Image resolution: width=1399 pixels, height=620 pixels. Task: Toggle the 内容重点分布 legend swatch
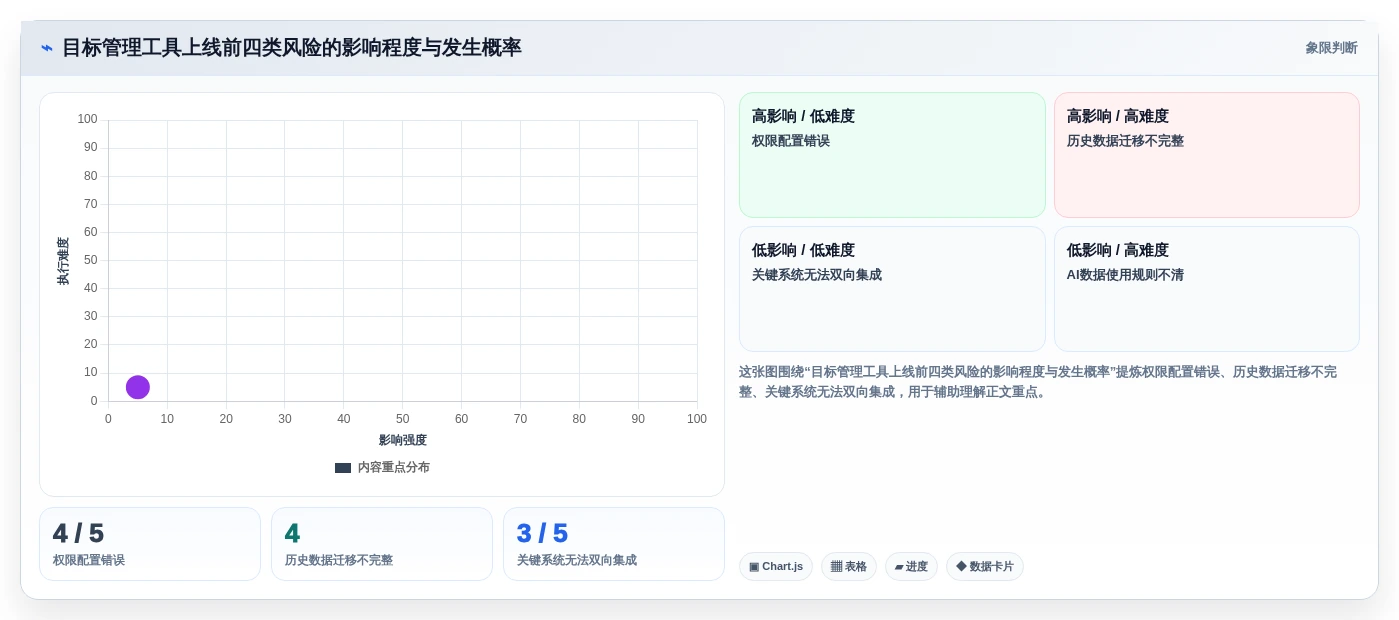[343, 467]
